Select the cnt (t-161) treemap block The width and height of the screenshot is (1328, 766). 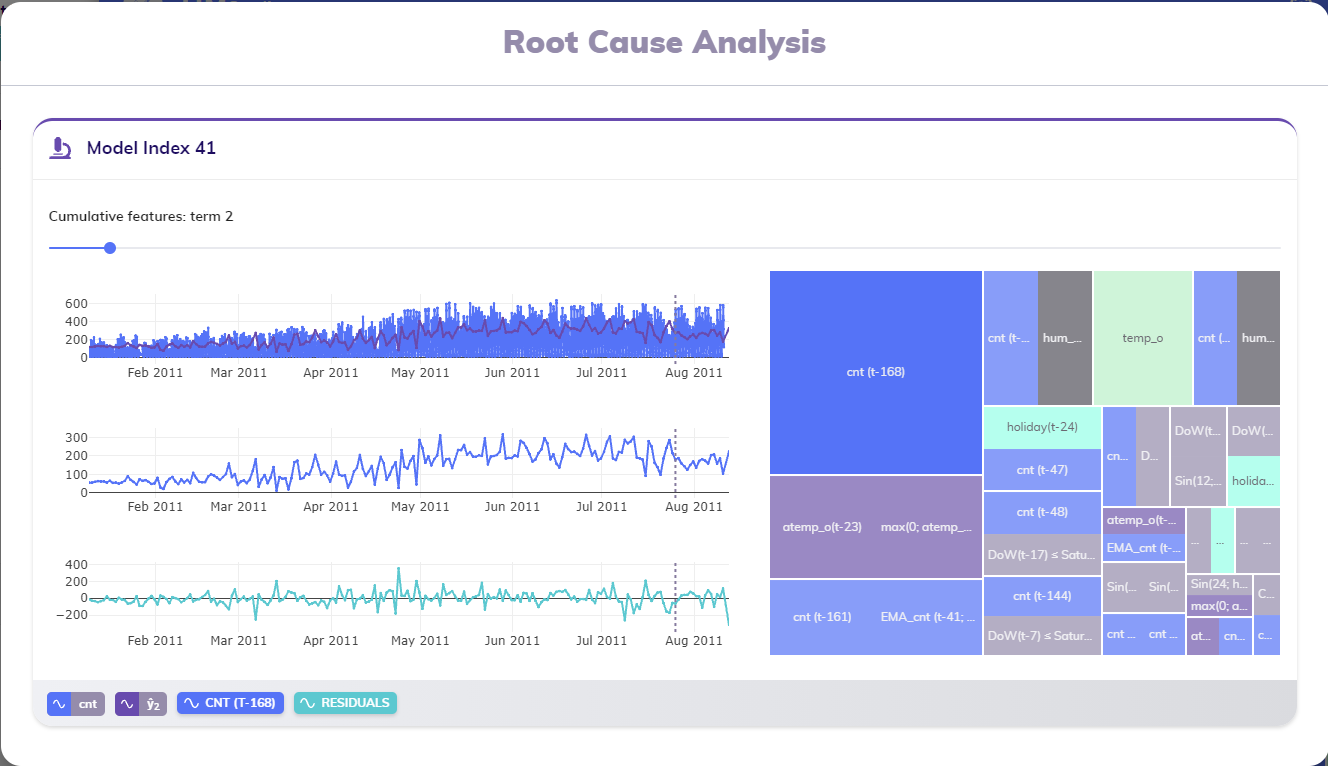pos(822,617)
